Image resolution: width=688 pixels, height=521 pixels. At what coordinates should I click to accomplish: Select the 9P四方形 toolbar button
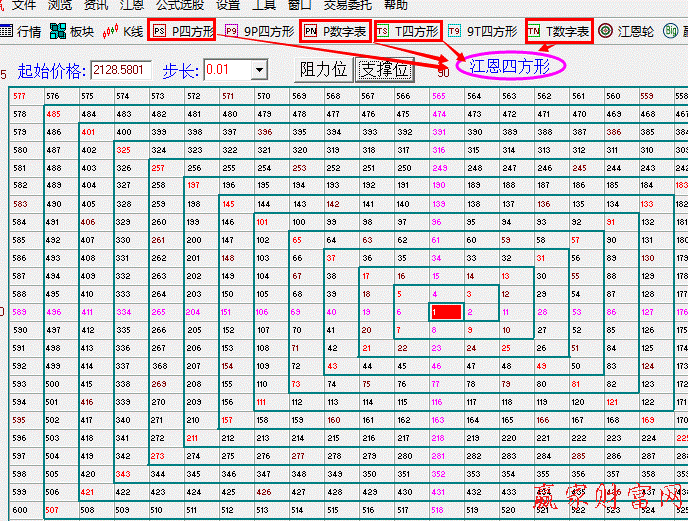[260, 31]
